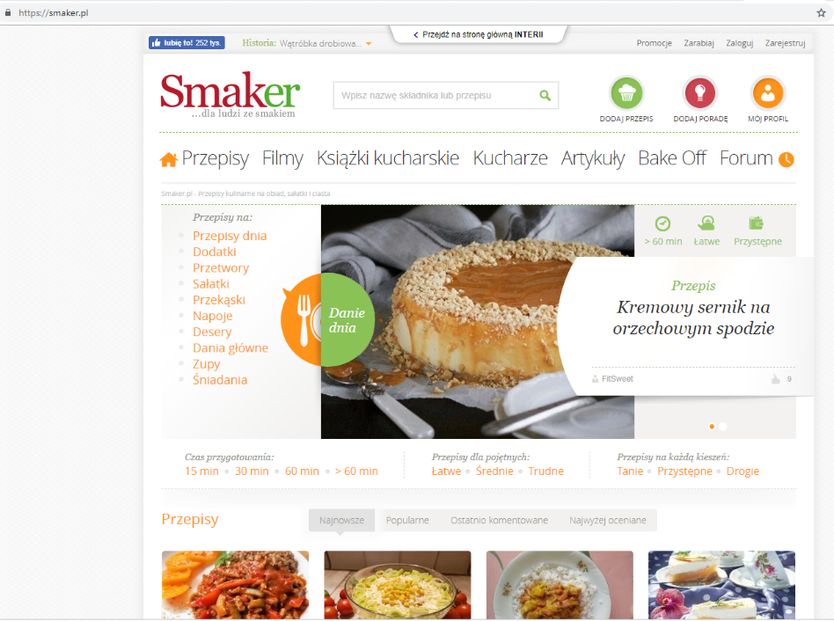Image resolution: width=834 pixels, height=621 pixels.
Task: Click the orange home icon
Action: pos(169,159)
